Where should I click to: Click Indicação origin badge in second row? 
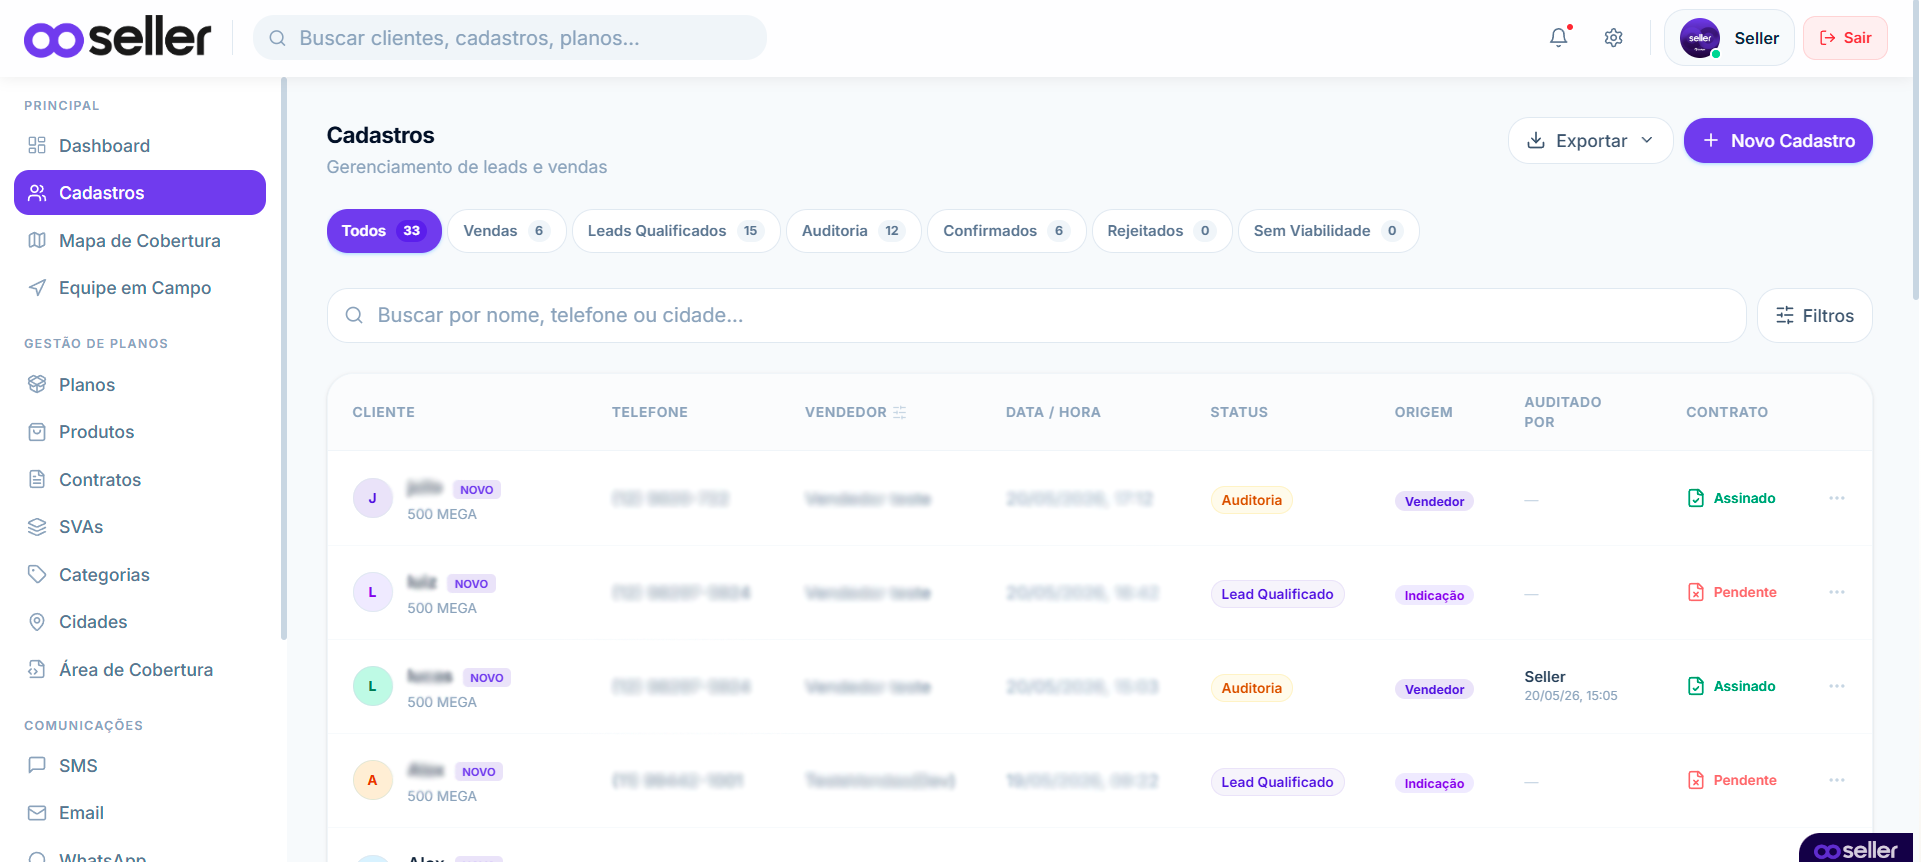(1434, 595)
